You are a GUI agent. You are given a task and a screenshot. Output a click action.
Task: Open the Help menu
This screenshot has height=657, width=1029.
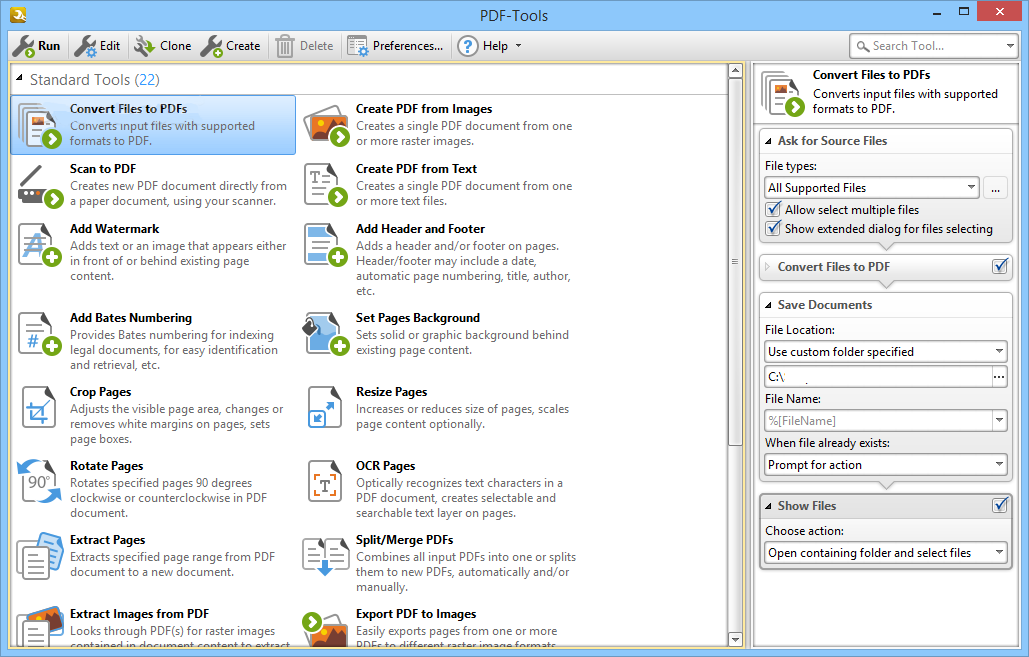point(489,45)
